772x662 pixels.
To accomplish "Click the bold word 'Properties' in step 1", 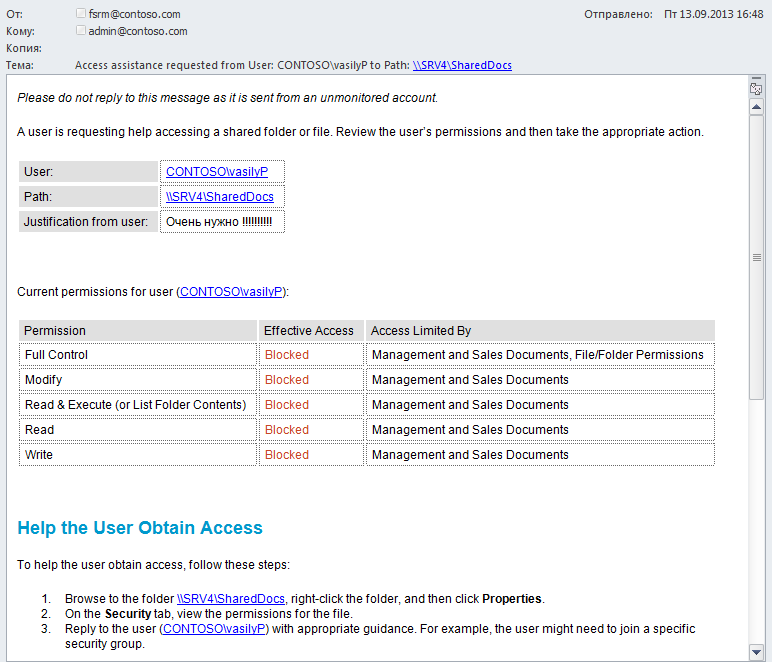I will click(x=512, y=599).
